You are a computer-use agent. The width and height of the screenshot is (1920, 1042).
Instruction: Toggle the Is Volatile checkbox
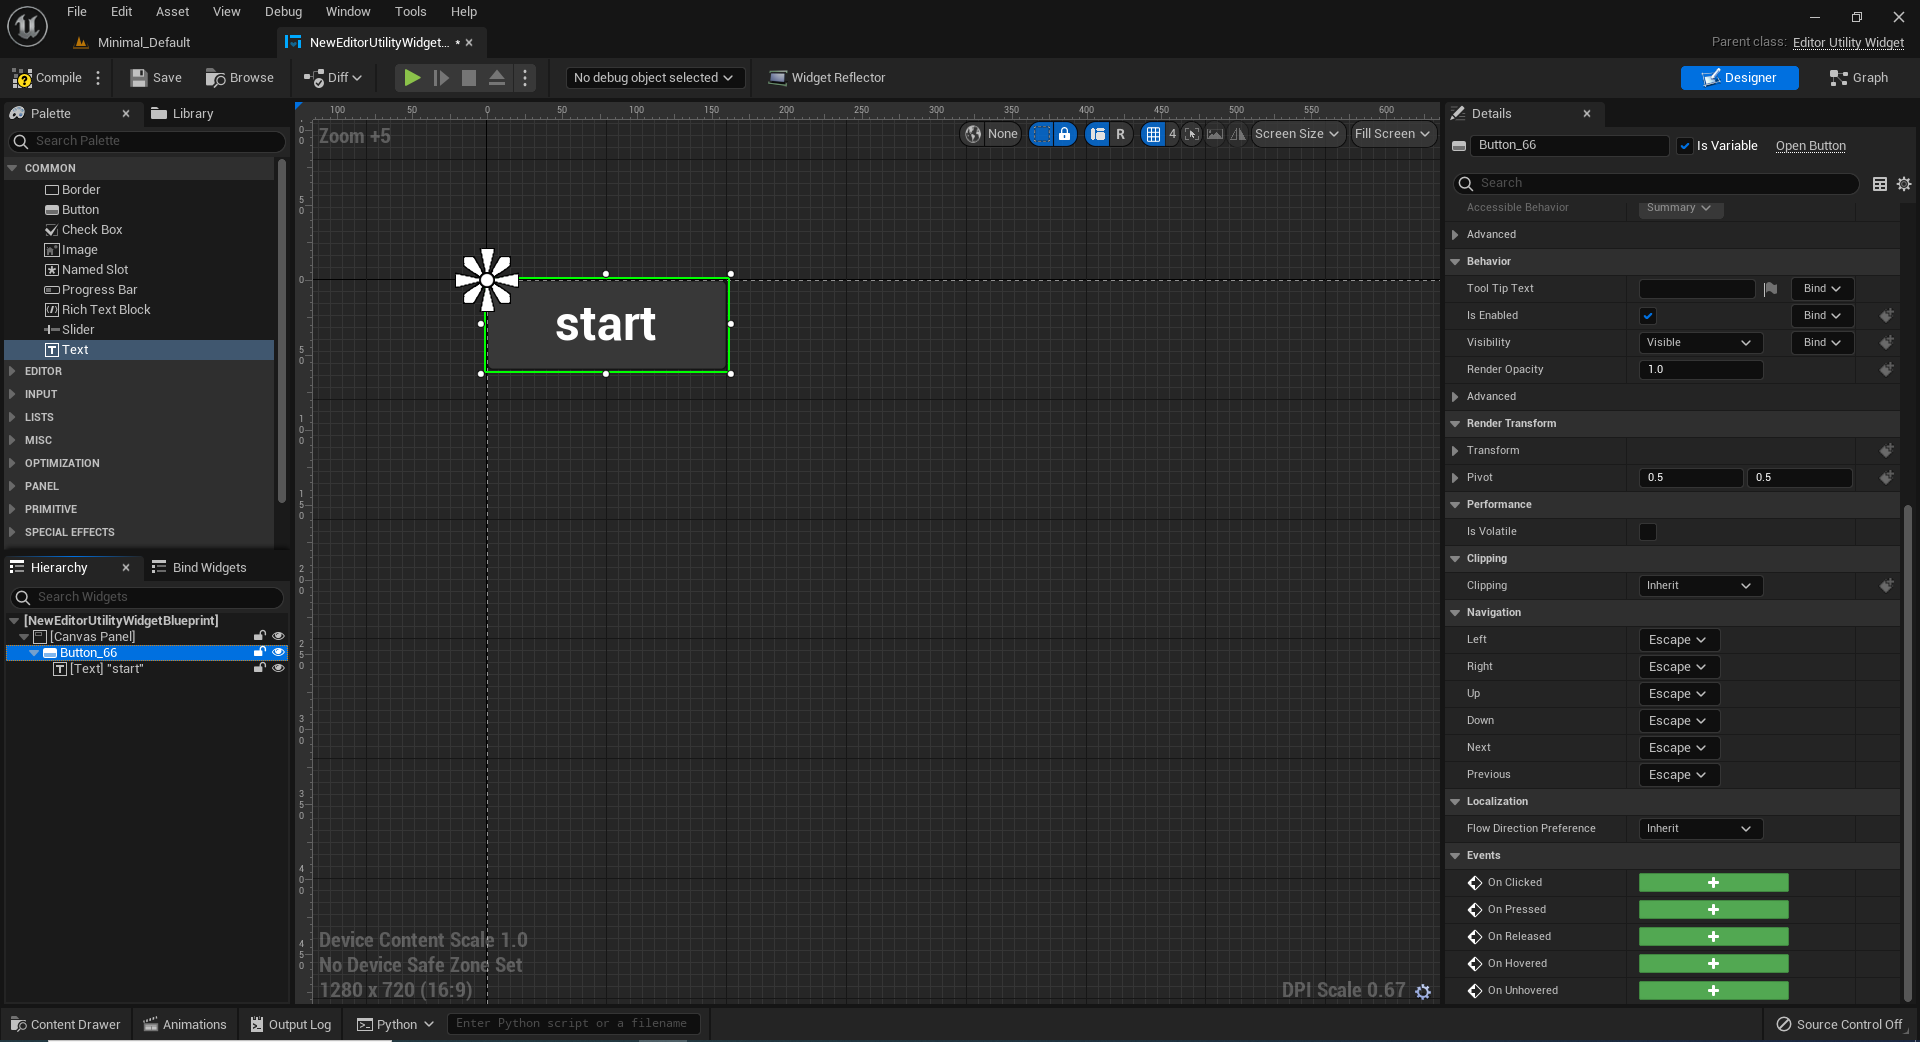(1647, 532)
